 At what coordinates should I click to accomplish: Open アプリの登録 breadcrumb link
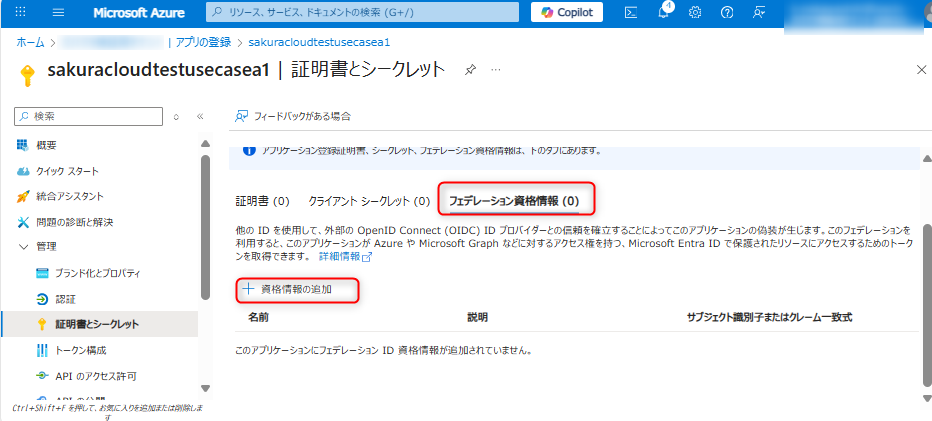(203, 42)
